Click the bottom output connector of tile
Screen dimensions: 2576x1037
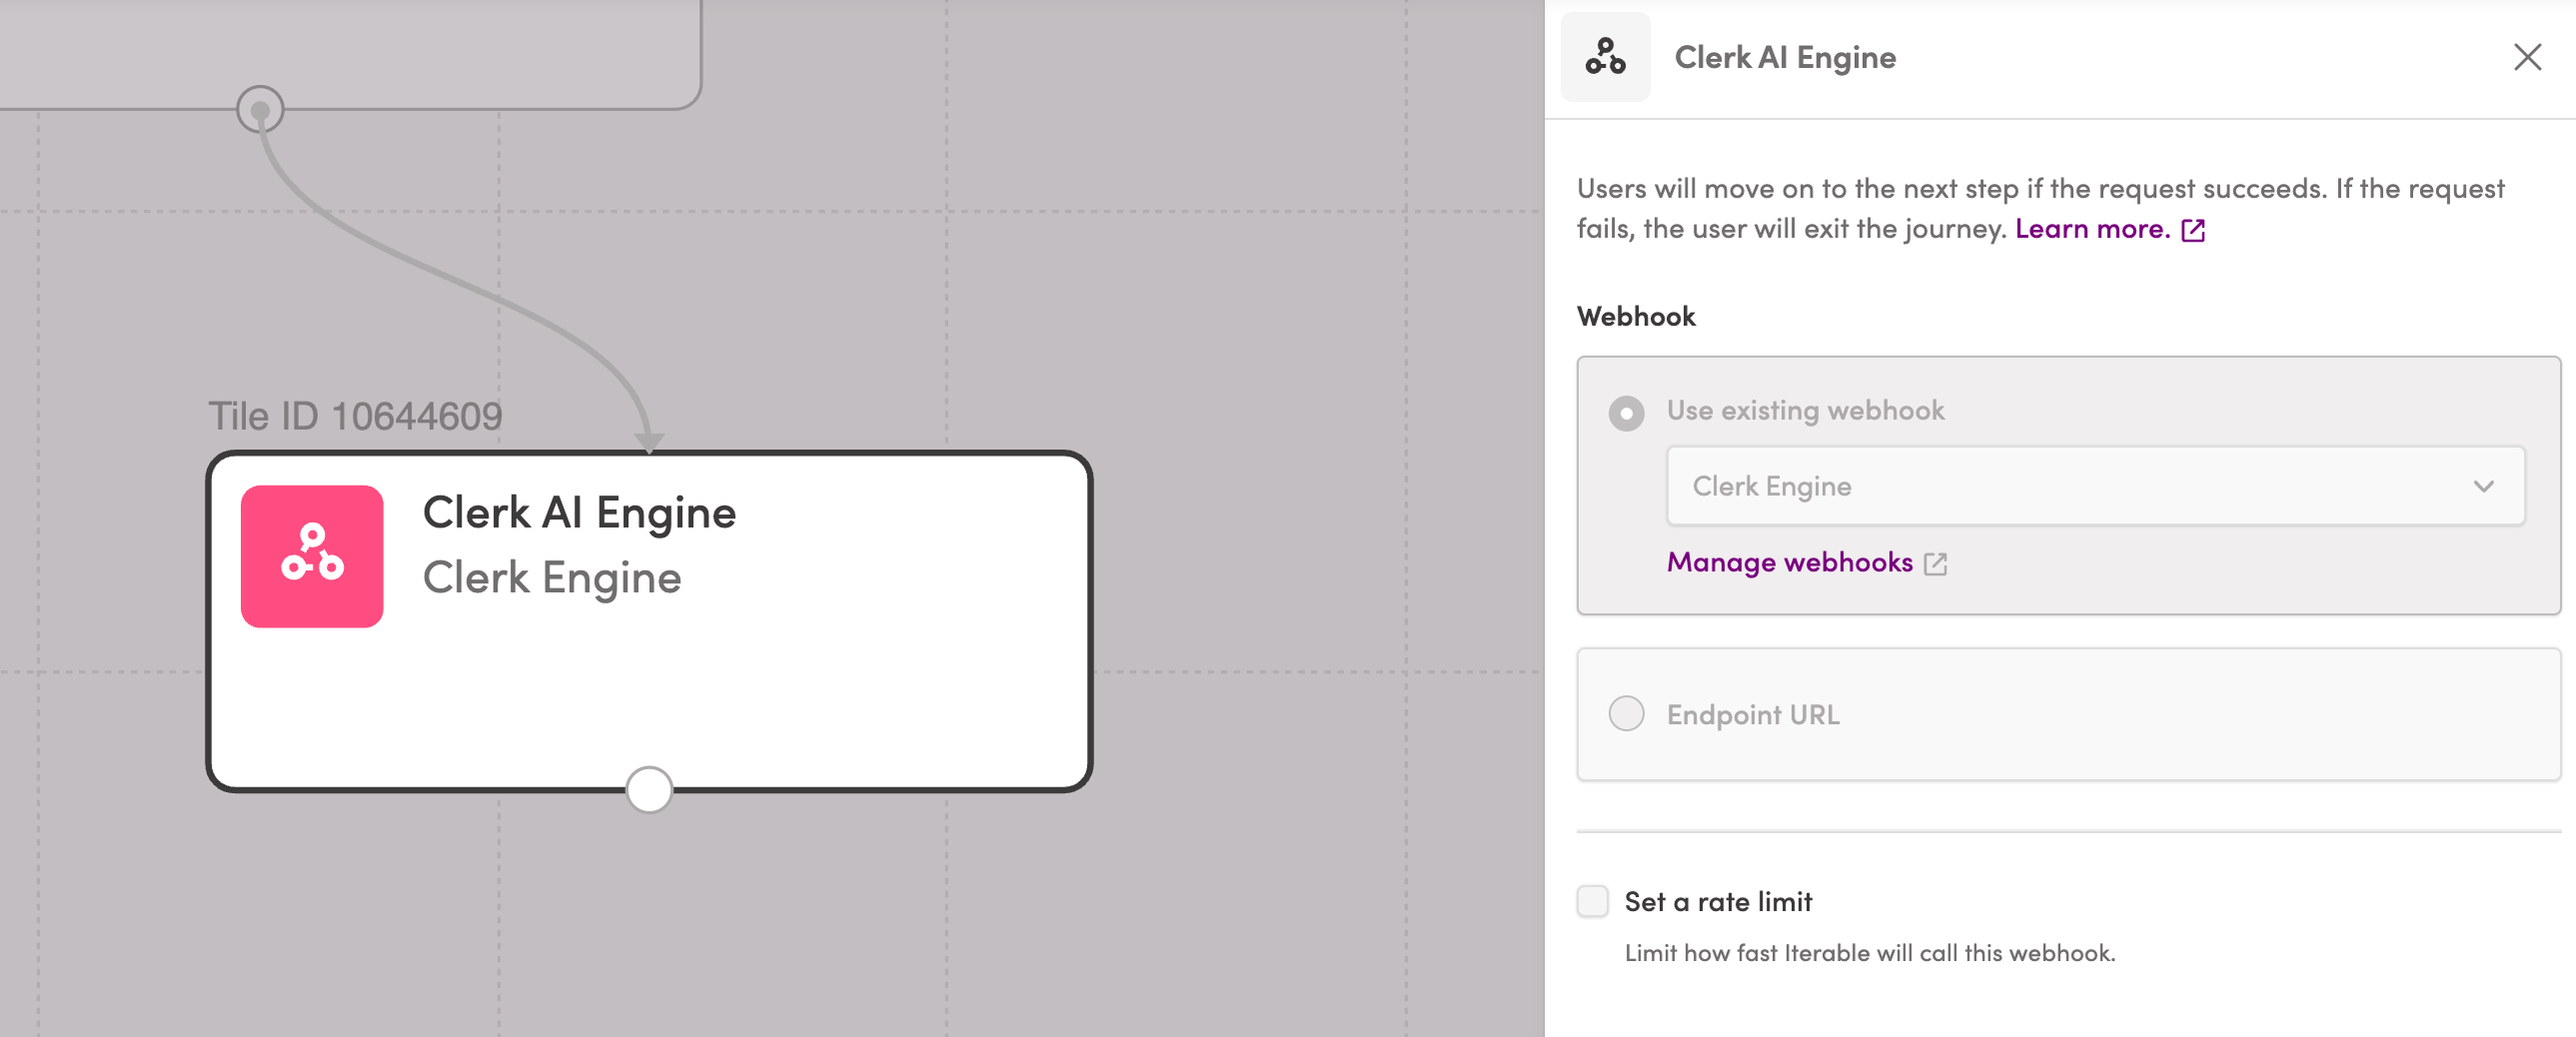pos(649,789)
